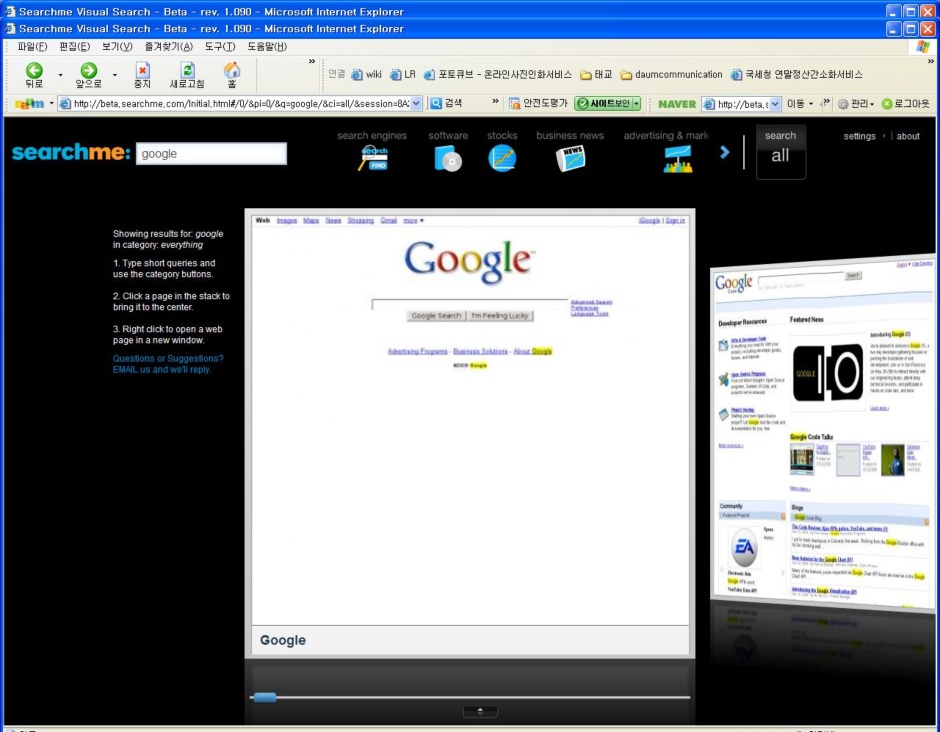
Task: Click the green Back arrow button
Action: (x=34, y=71)
